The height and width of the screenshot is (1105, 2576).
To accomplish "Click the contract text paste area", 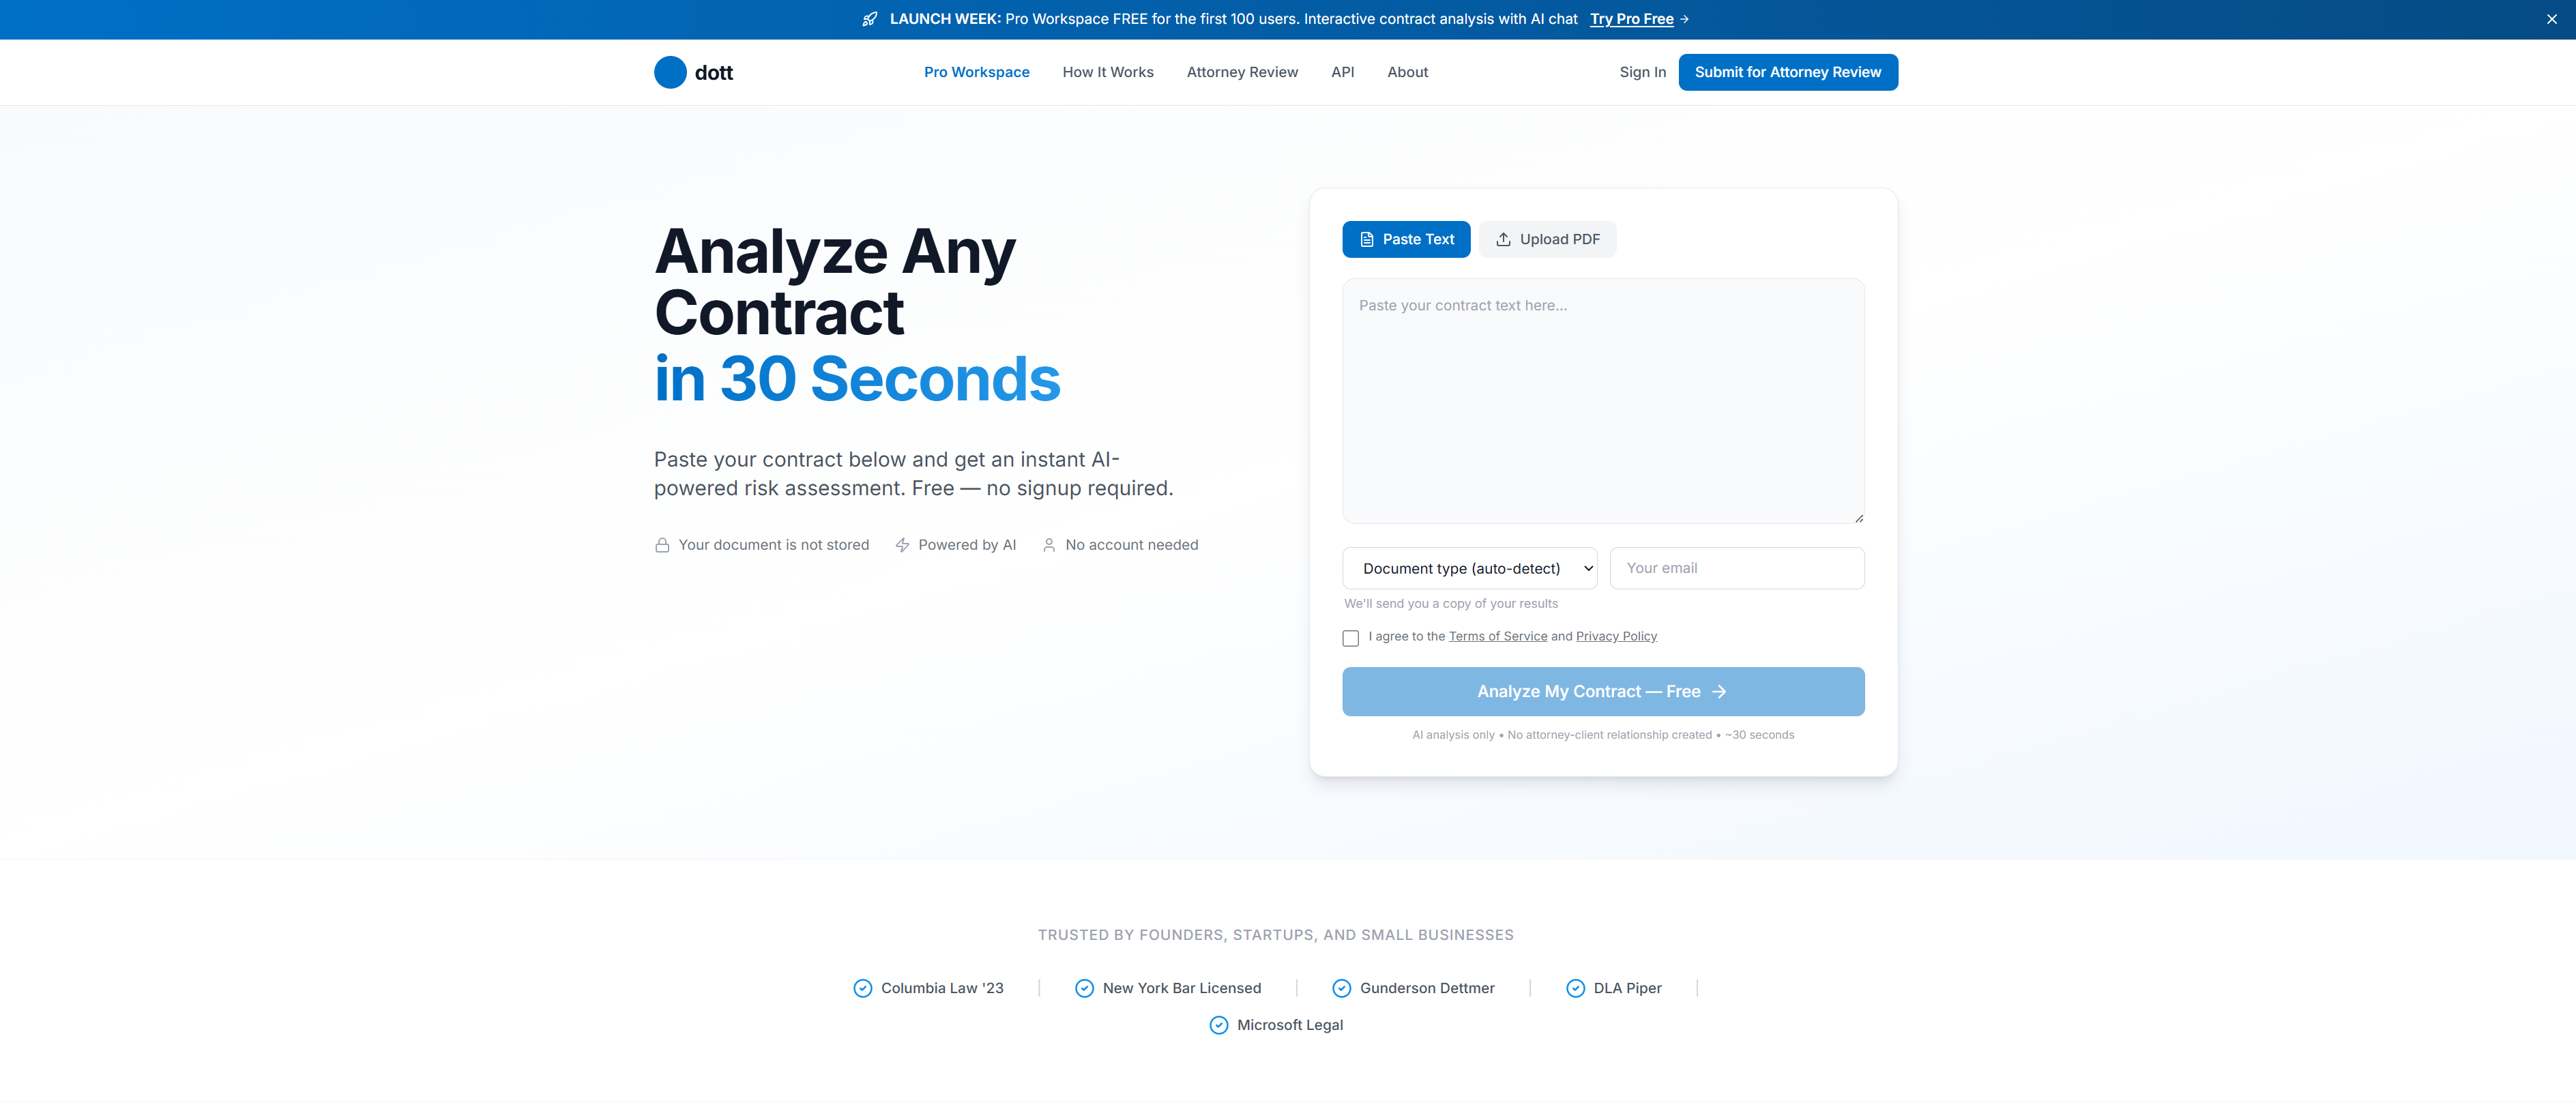I will pos(1602,400).
